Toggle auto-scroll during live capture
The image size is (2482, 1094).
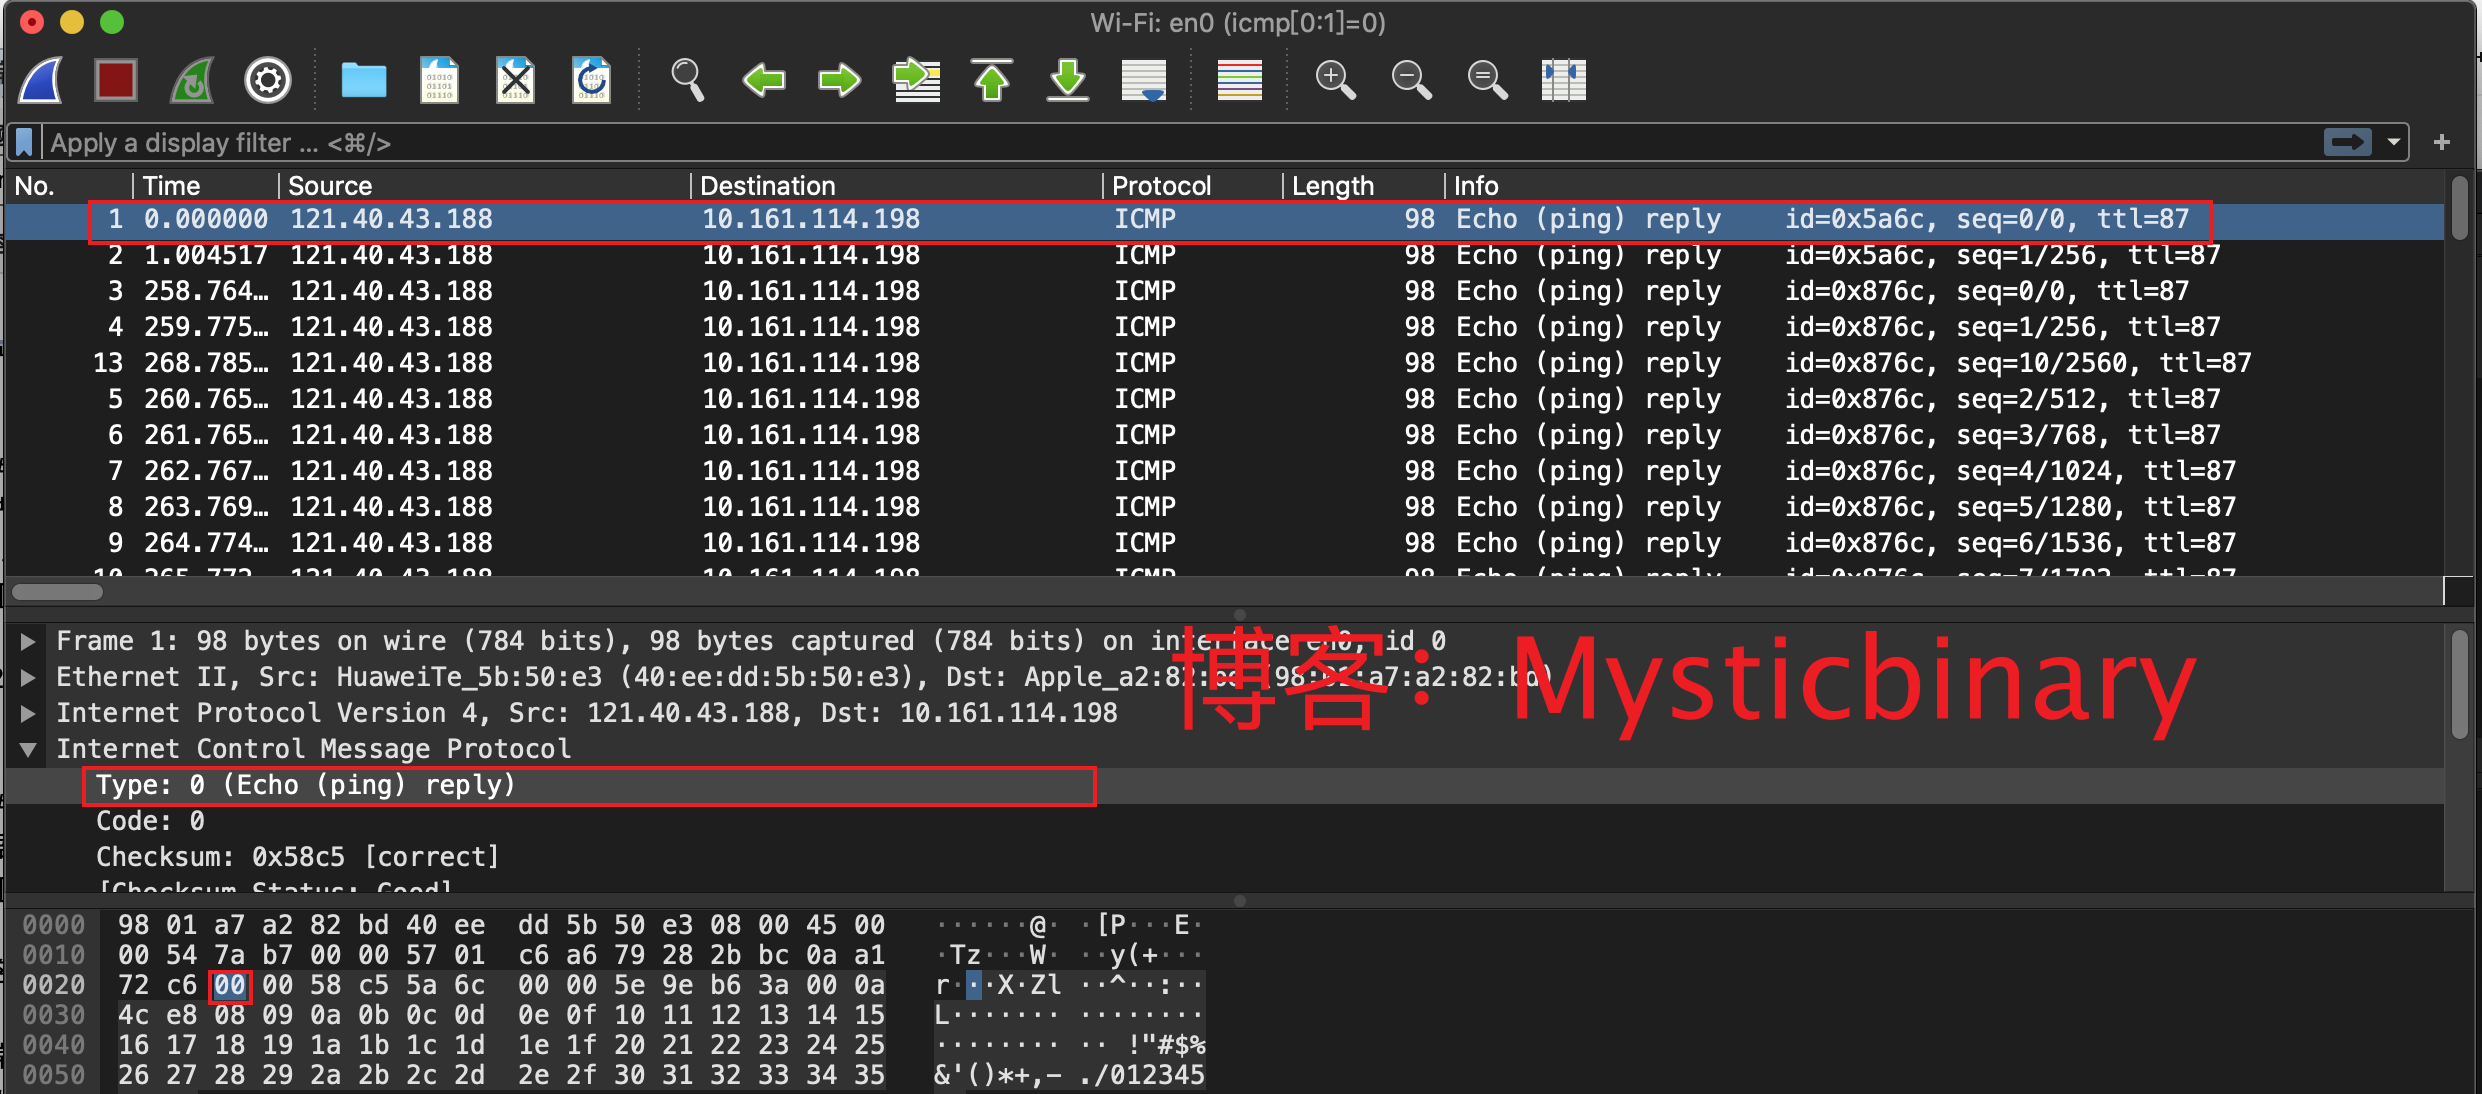1144,80
